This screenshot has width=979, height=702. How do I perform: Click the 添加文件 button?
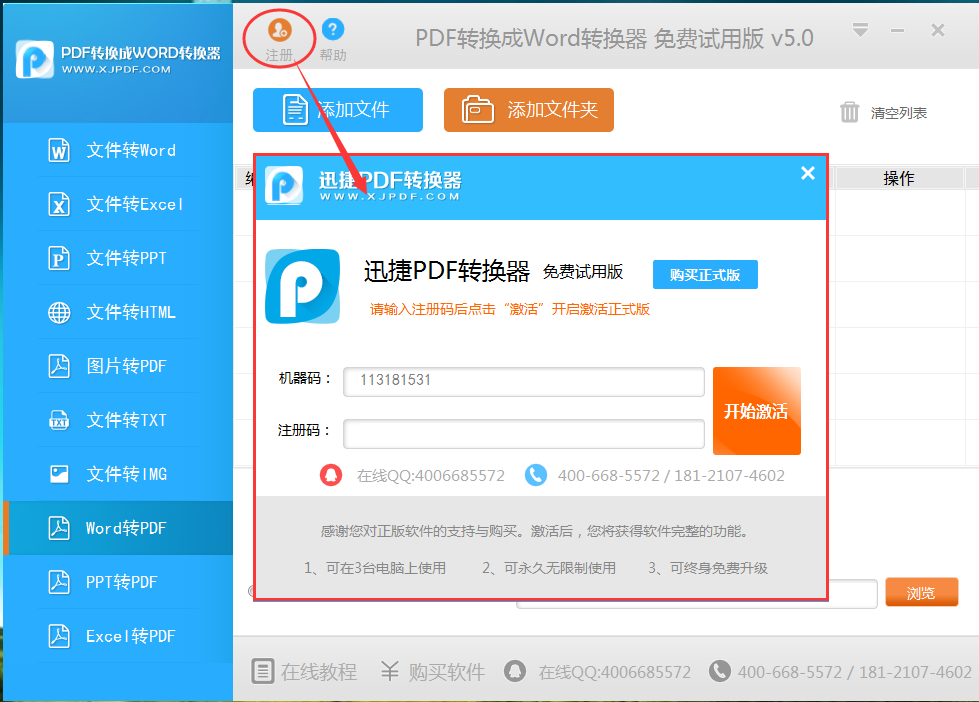click(x=338, y=110)
